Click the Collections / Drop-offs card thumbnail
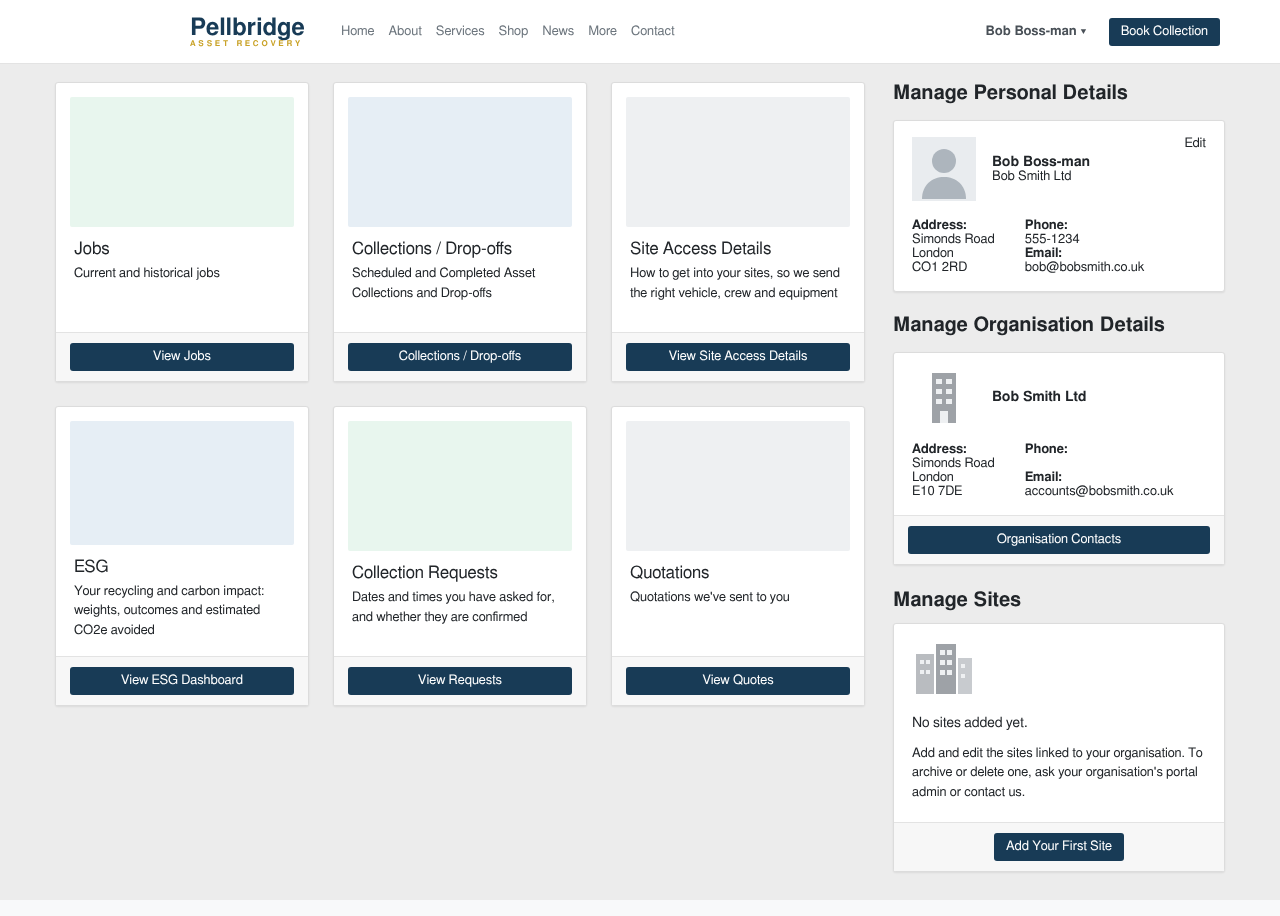This screenshot has height=916, width=1280. coord(460,162)
